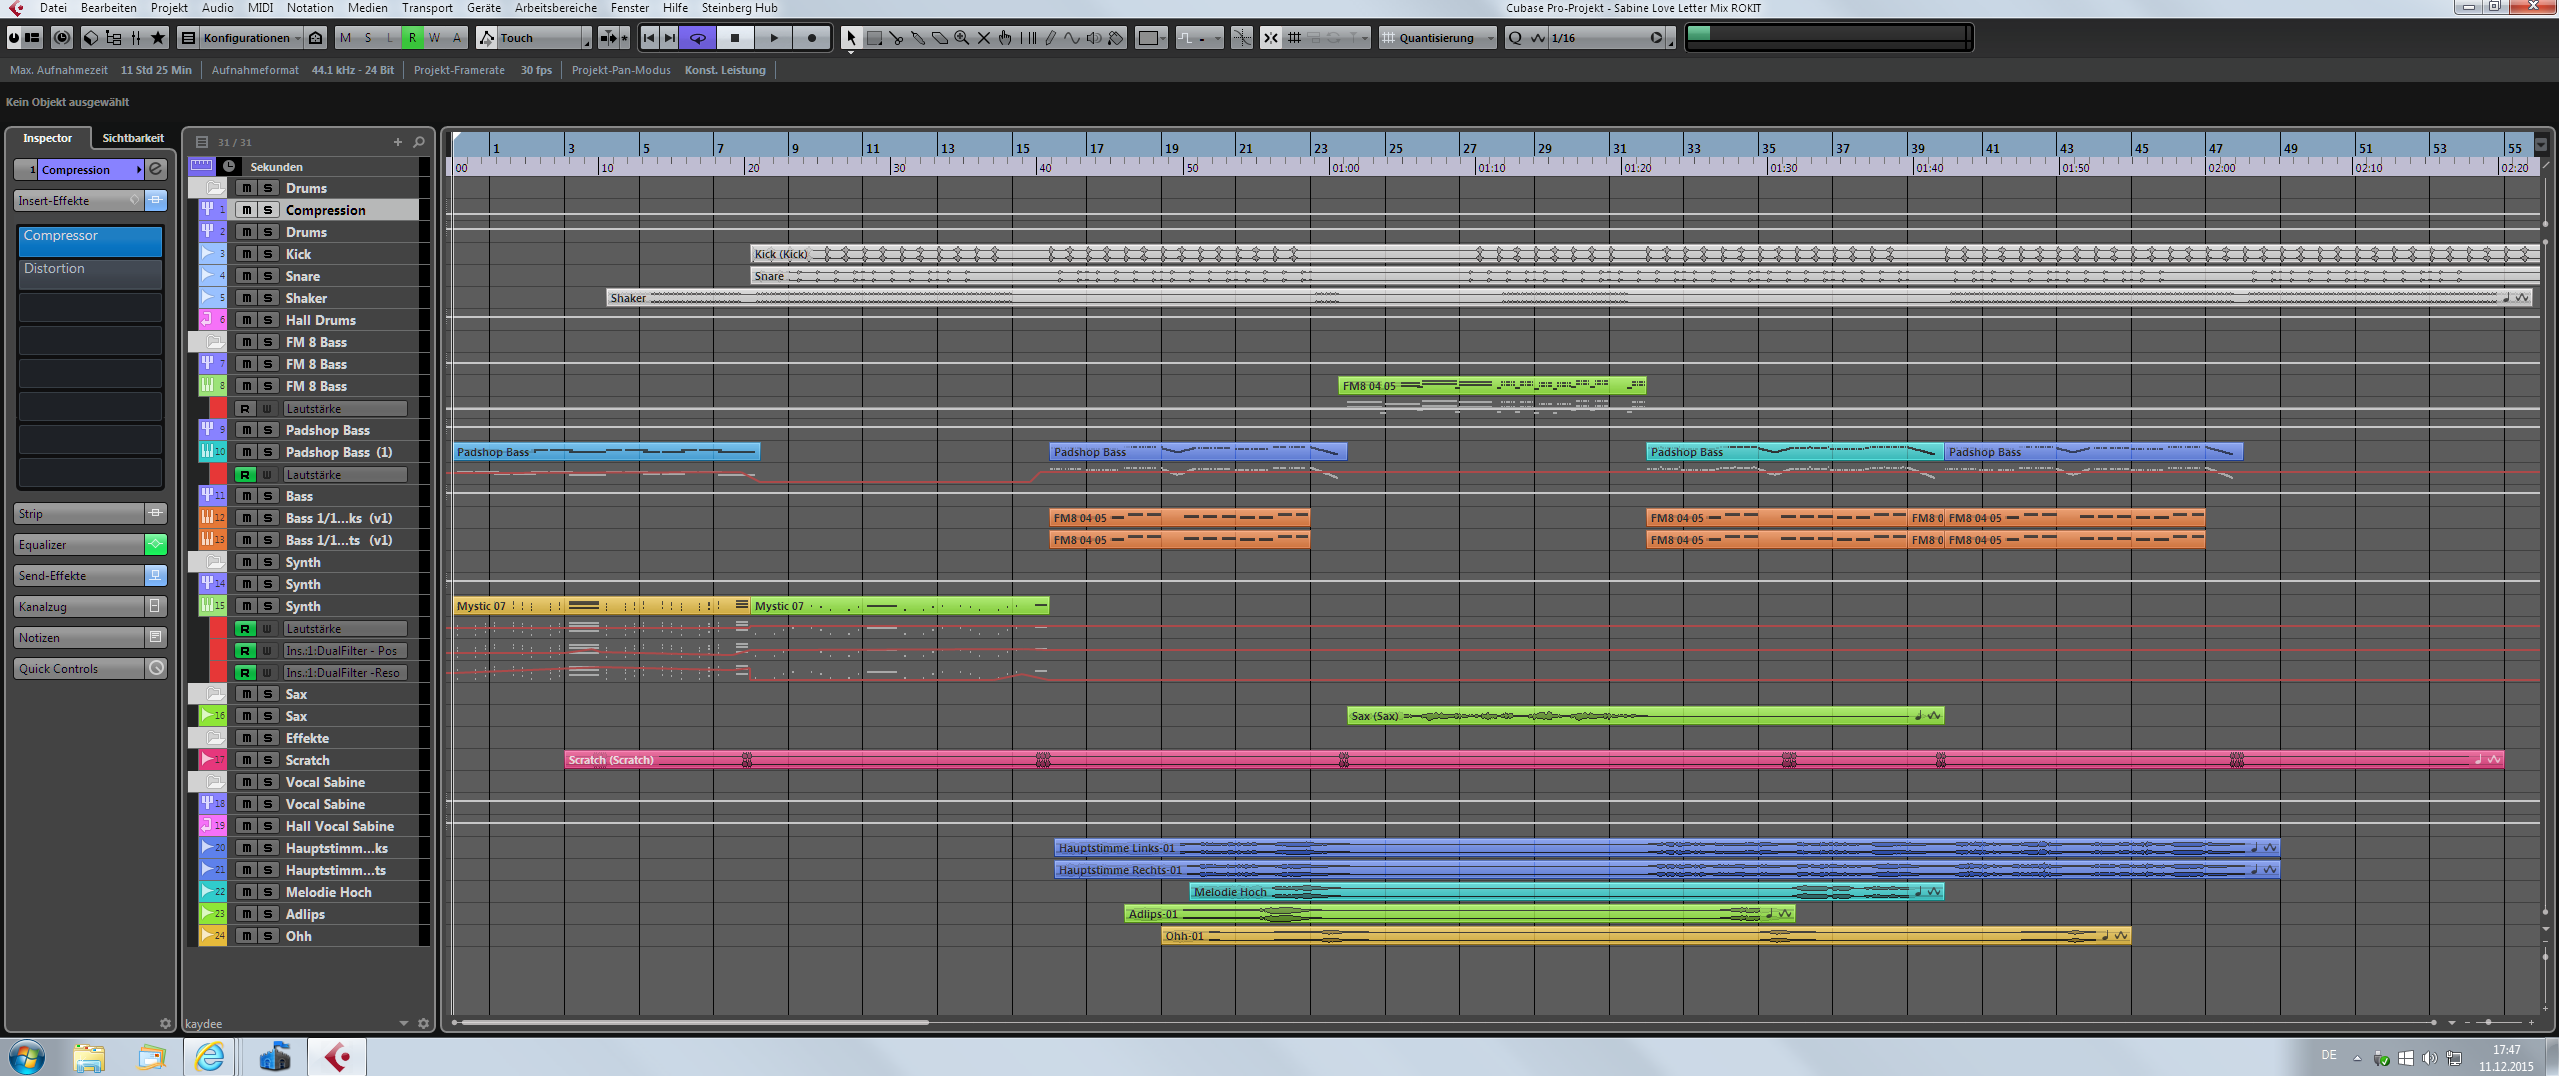Solo the Melodie Hoch track
The width and height of the screenshot is (2559, 1076).
pos(268,892)
